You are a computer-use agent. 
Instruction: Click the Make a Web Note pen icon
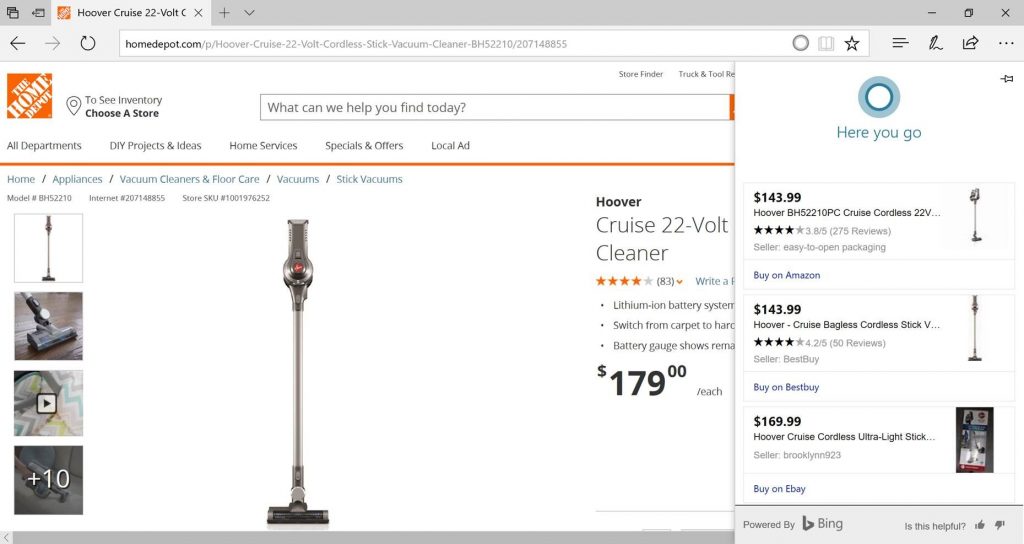(x=935, y=43)
